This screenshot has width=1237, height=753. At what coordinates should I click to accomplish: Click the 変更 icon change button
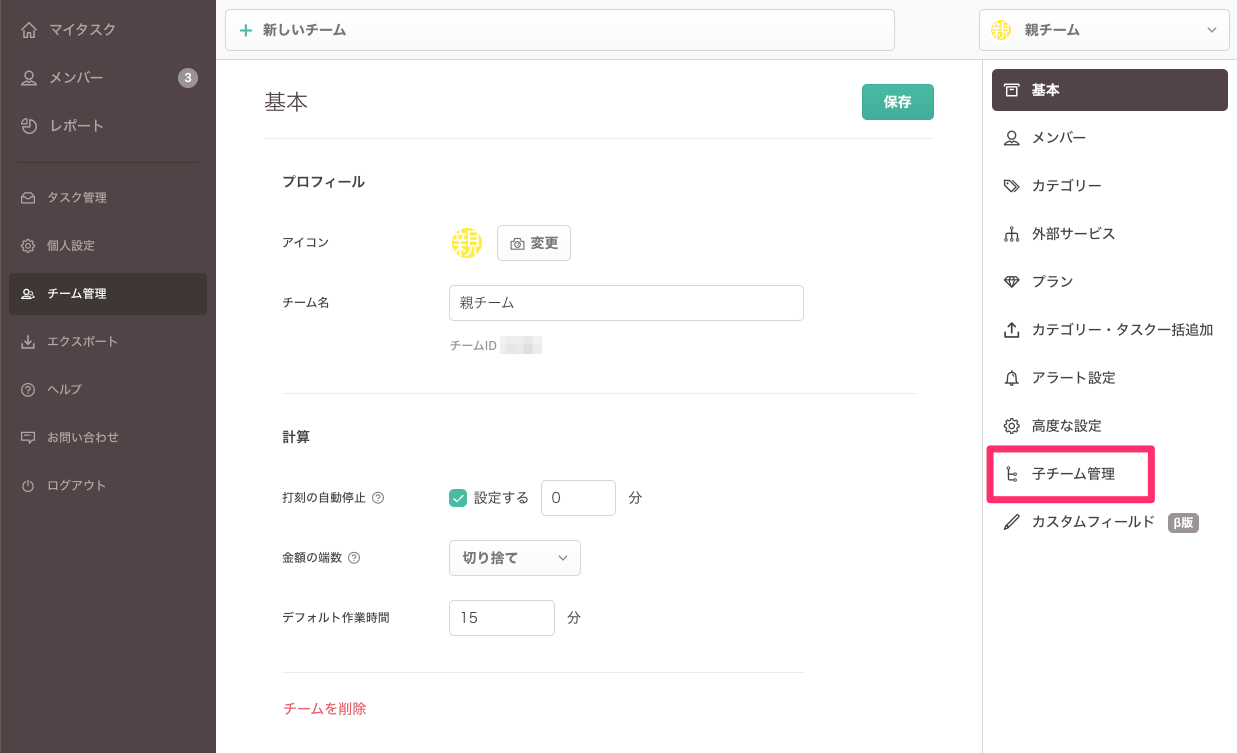coord(534,243)
